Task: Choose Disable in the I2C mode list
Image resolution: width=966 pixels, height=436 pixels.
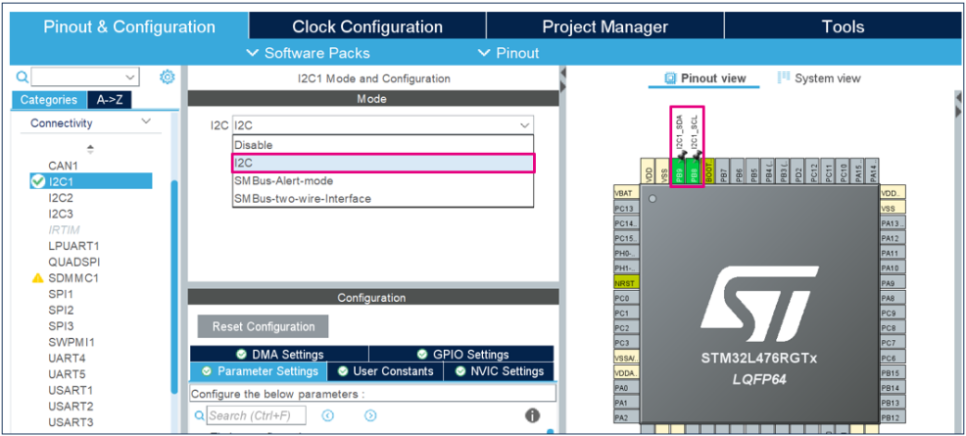Action: (383, 145)
